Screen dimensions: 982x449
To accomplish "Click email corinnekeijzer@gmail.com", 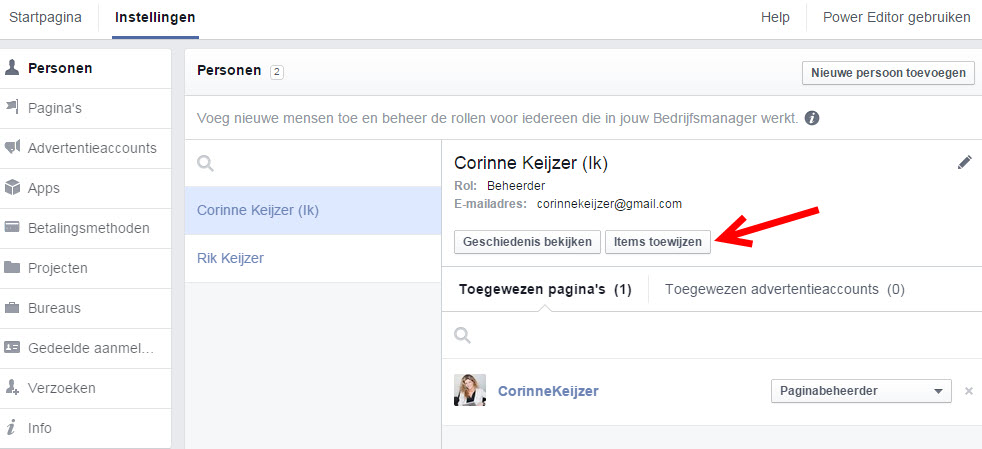I will [609, 204].
